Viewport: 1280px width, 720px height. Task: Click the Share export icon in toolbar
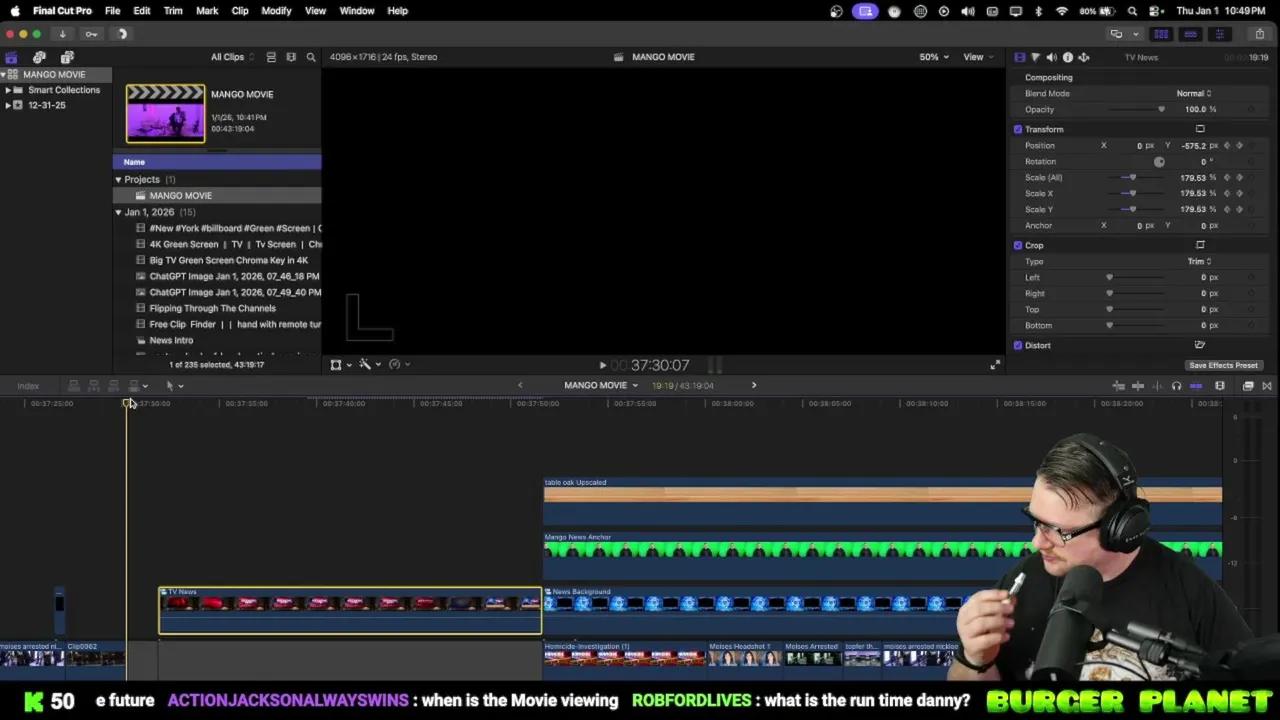point(1260,34)
